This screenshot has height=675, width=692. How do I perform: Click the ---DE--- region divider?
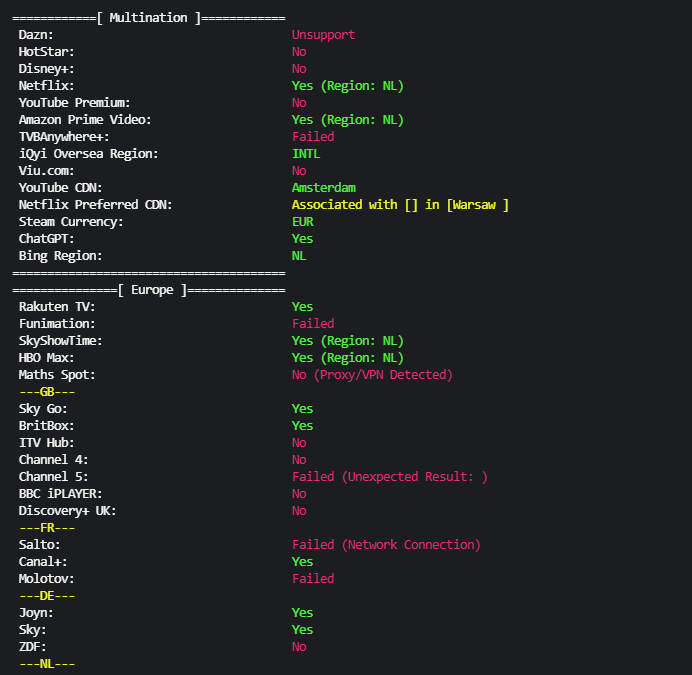[47, 596]
